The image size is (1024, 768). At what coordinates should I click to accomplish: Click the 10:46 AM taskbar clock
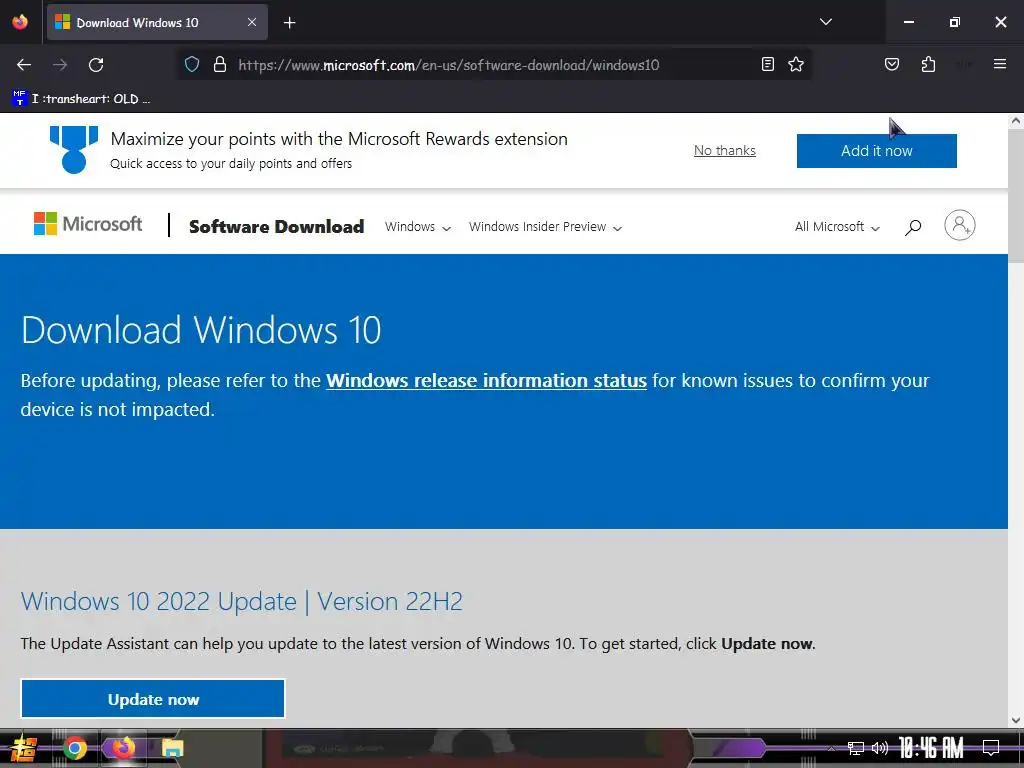click(931, 748)
